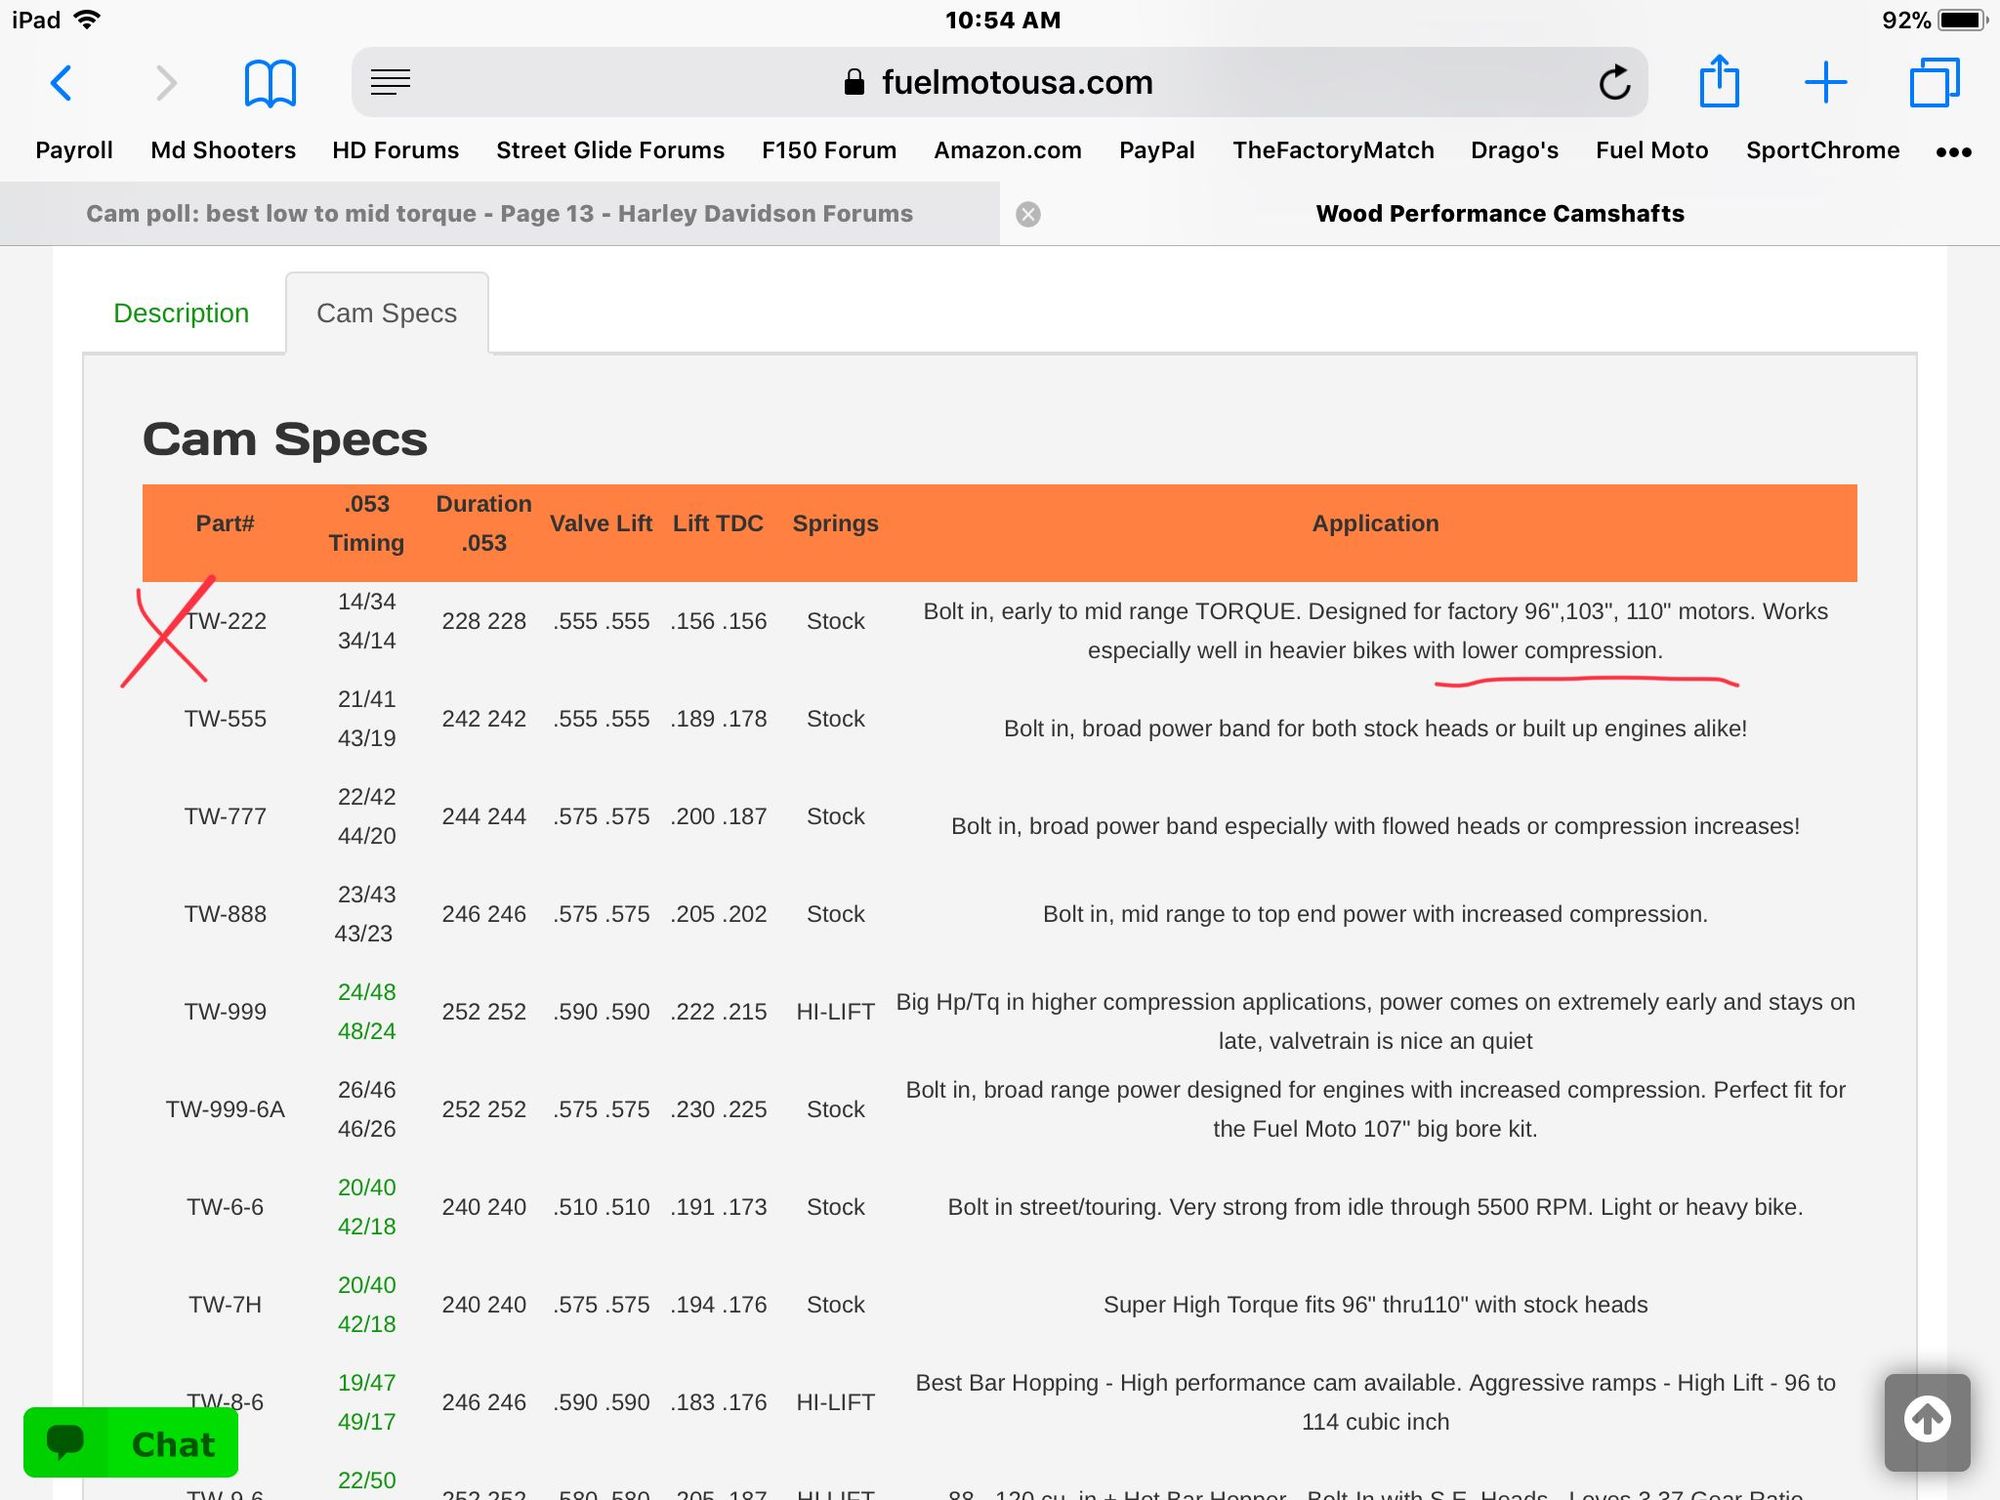Tap the scroll-to-top arrow button

[1927, 1421]
